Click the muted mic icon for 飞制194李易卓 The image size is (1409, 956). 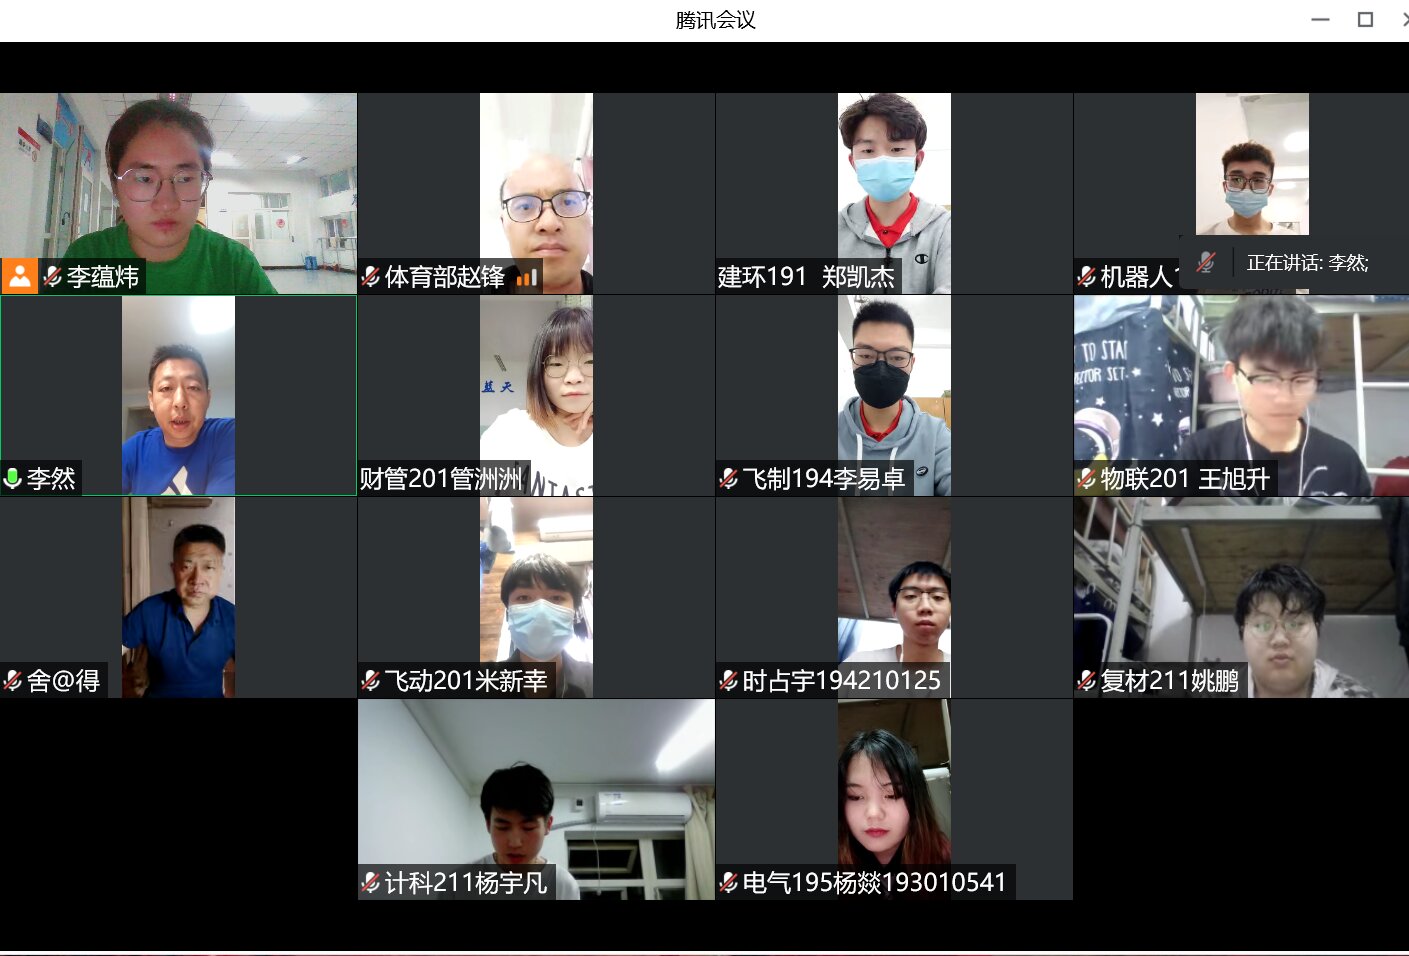(729, 479)
